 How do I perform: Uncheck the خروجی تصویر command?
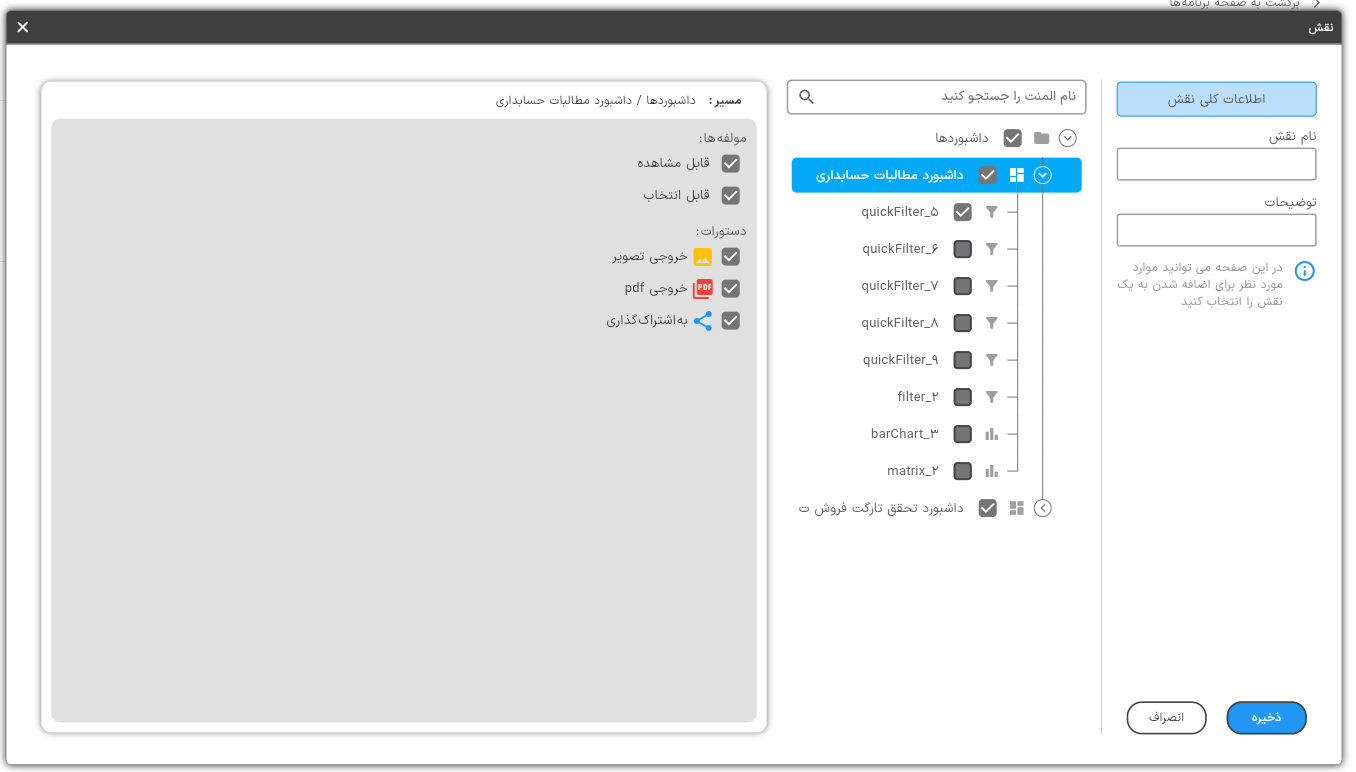[731, 257]
